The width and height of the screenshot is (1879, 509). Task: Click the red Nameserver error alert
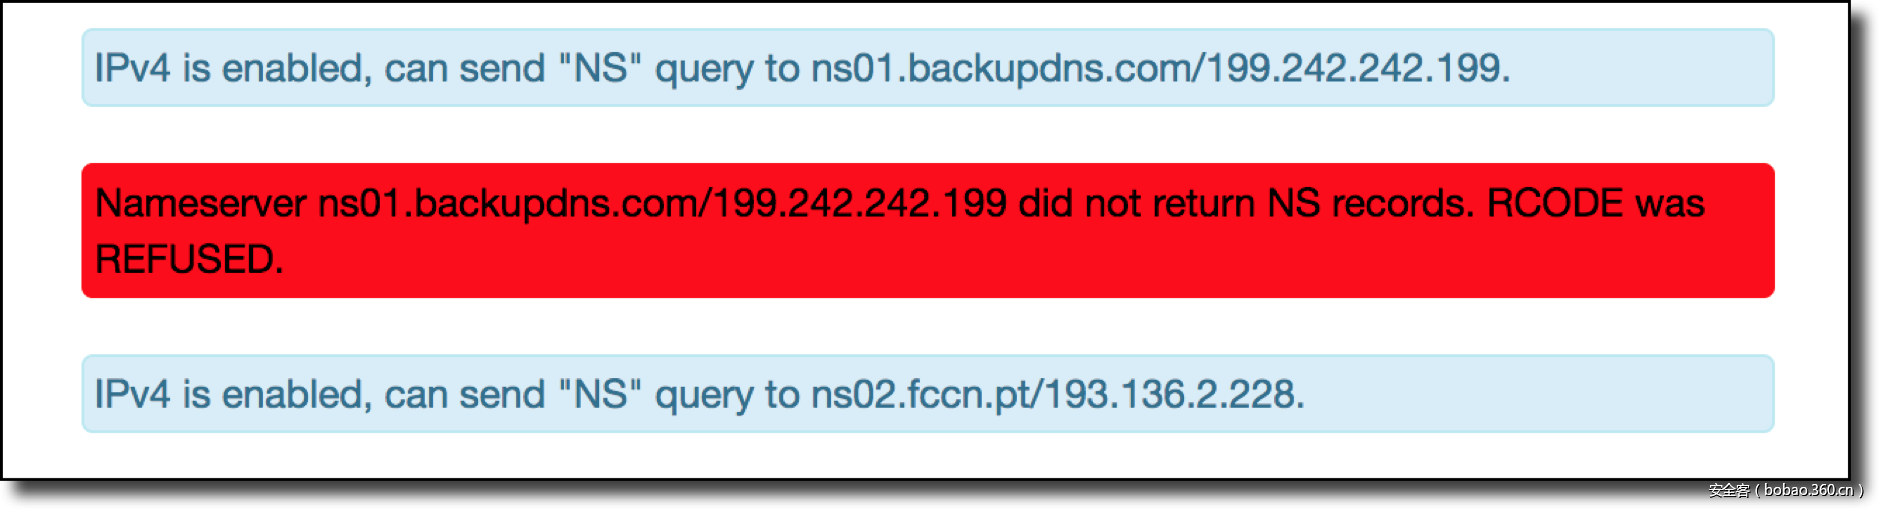click(927, 231)
